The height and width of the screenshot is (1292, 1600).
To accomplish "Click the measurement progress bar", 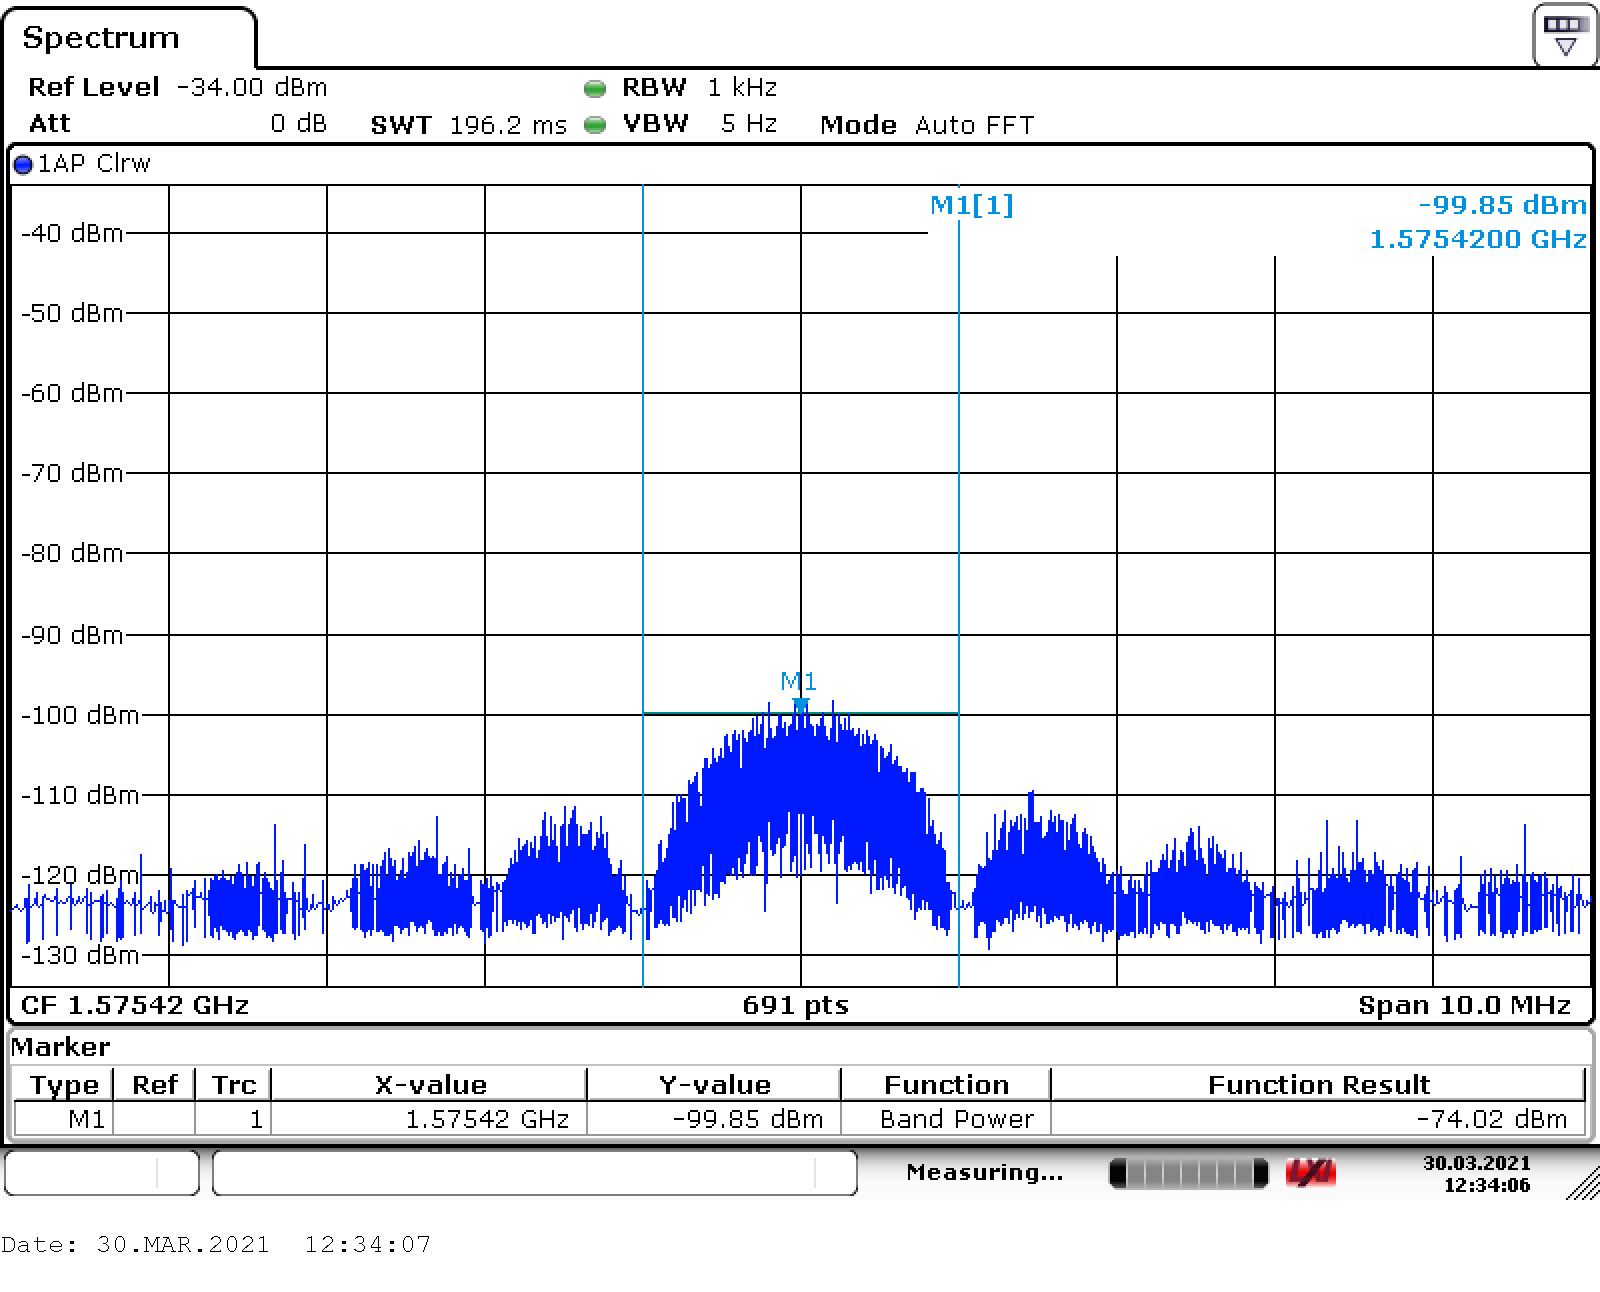I will [x=1189, y=1173].
